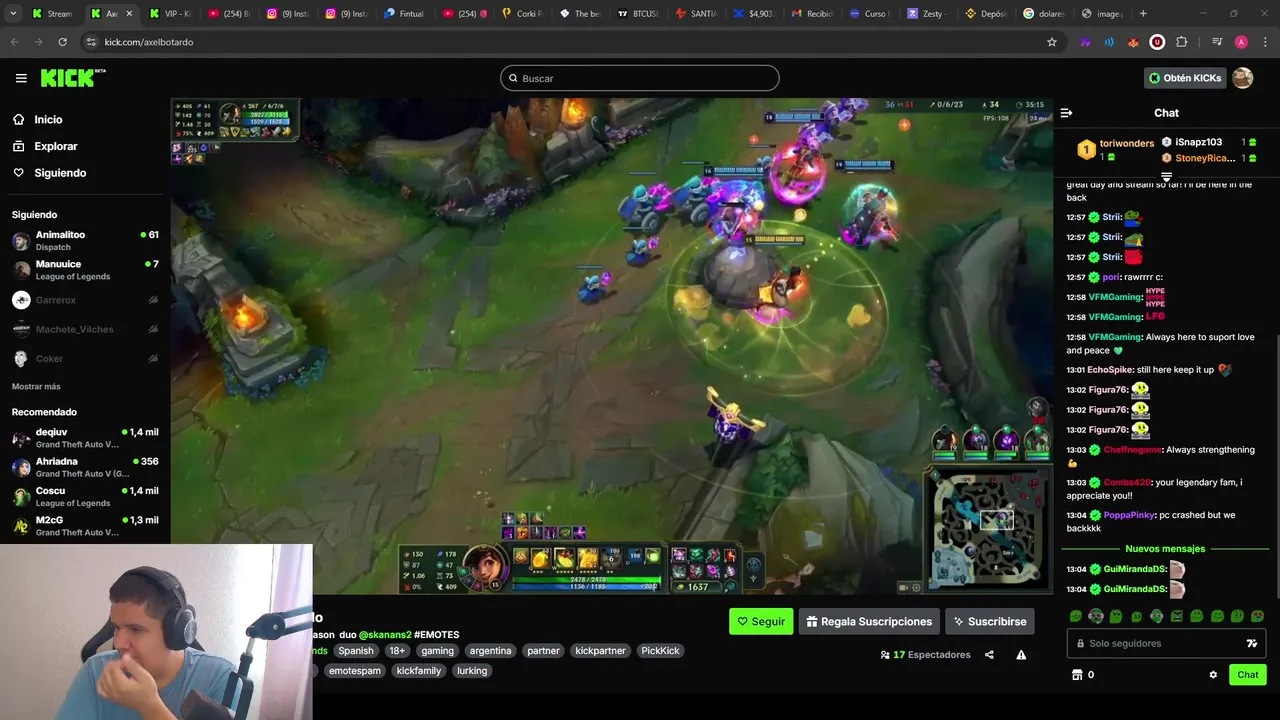The height and width of the screenshot is (720, 1280).
Task: Reload the page in the browser
Action: coord(62,42)
